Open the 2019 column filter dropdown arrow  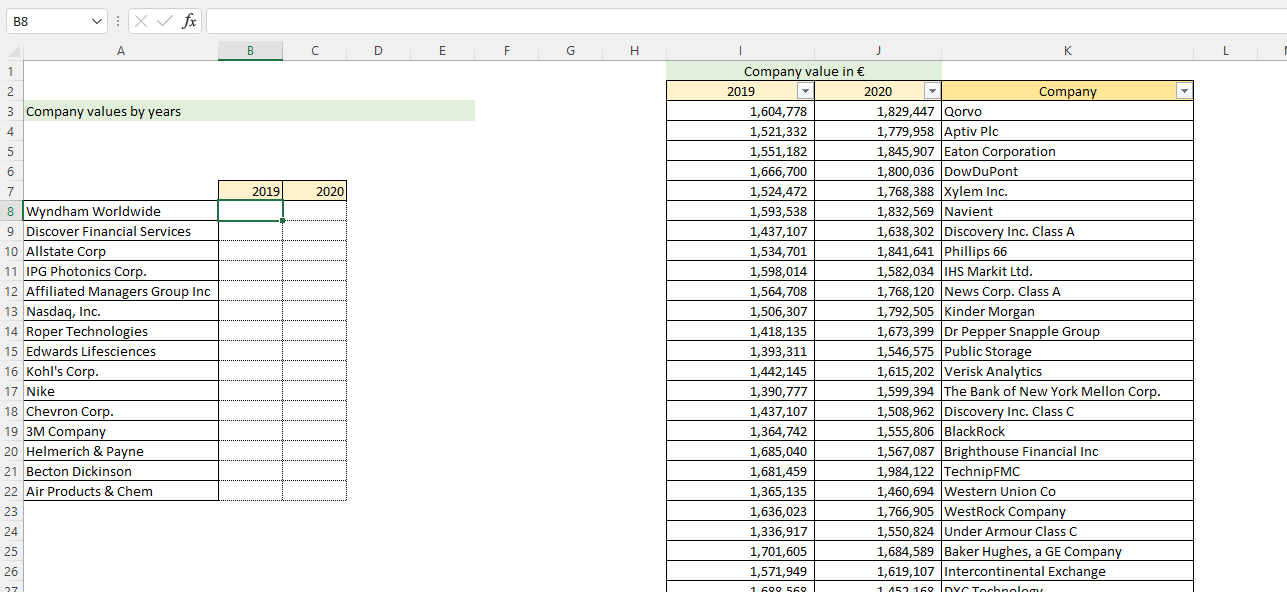(805, 91)
